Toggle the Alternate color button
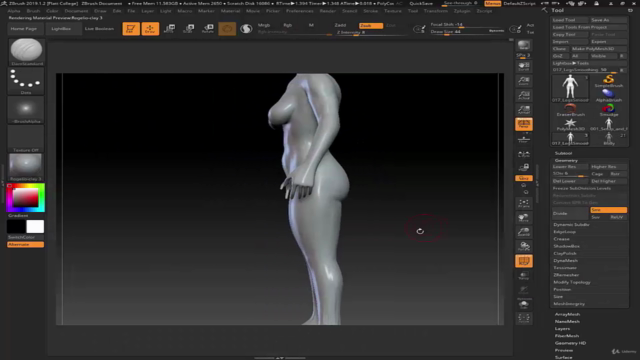 pyautogui.click(x=25, y=244)
